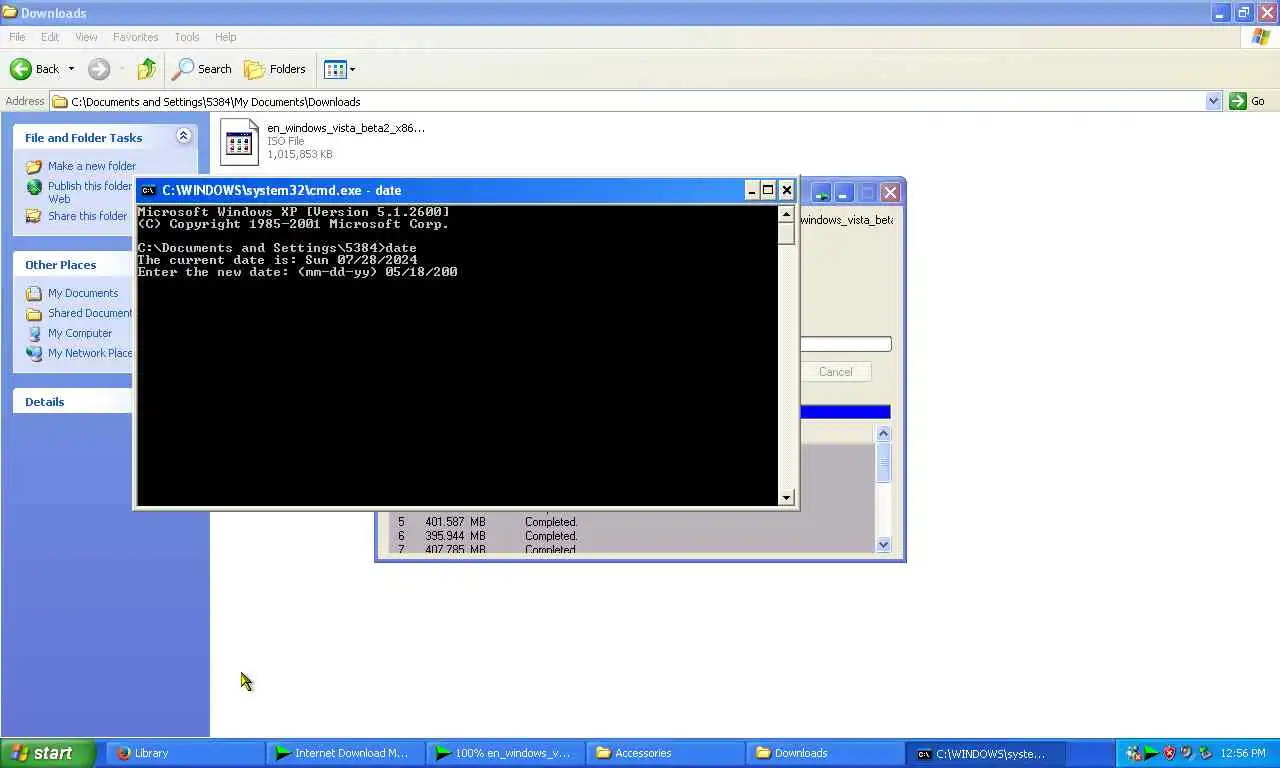
Task: Open the Views dropdown arrow
Action: point(352,69)
